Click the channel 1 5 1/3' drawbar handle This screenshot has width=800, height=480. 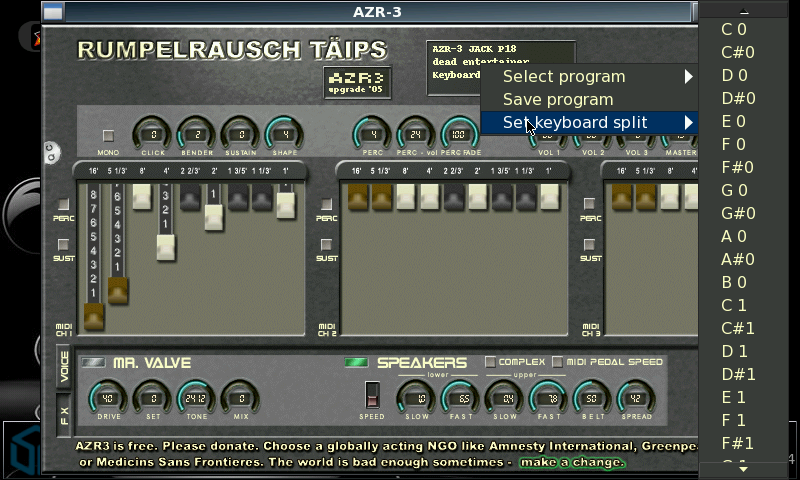tap(118, 291)
